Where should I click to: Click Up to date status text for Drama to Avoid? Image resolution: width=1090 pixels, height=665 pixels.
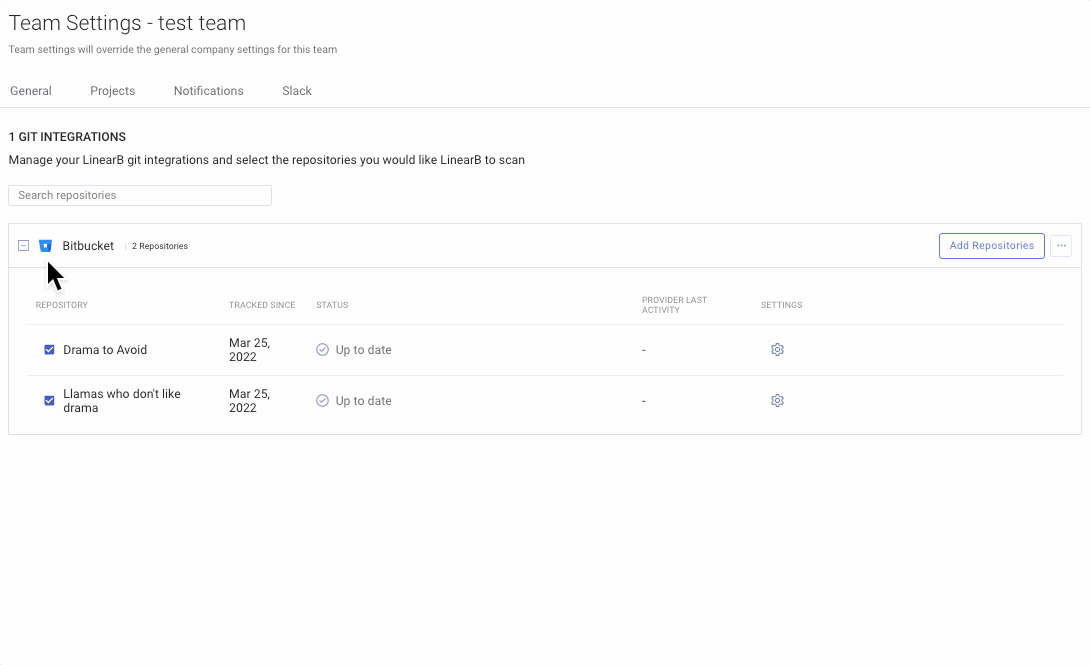click(364, 350)
